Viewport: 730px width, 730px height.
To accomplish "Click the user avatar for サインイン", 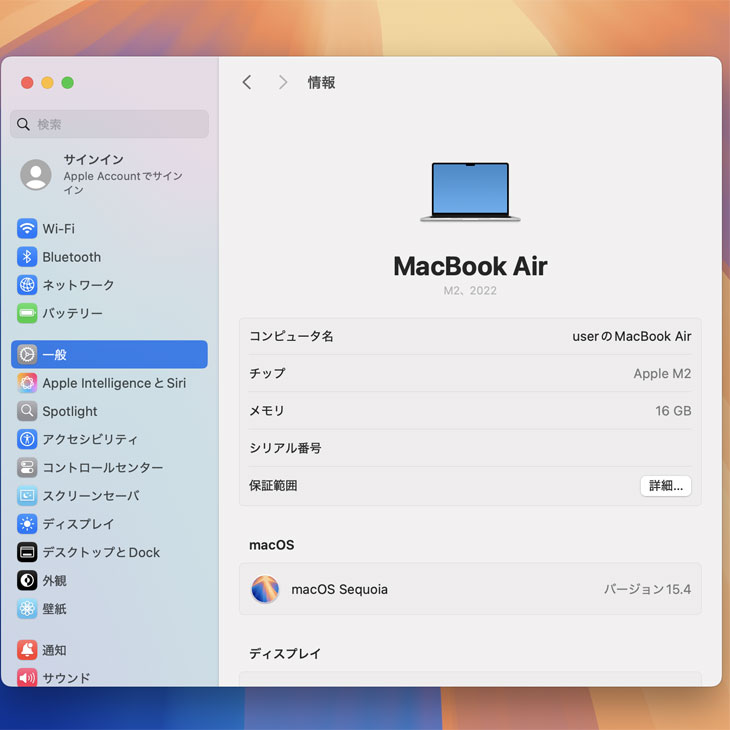I will (x=36, y=175).
